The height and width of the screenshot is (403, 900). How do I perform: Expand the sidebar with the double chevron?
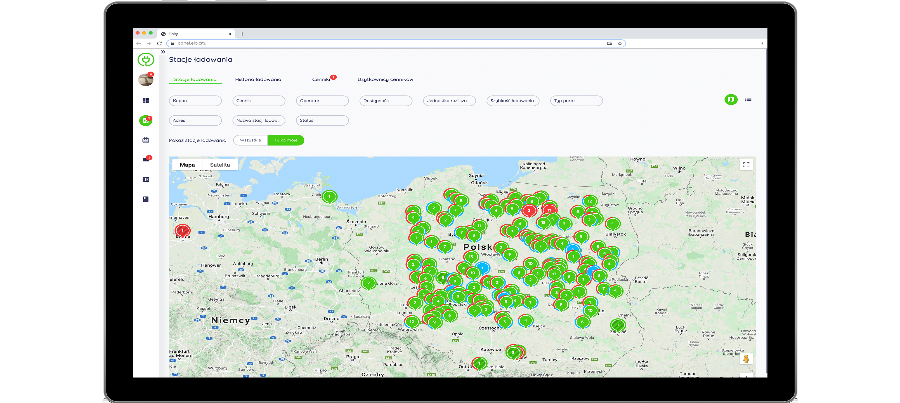tap(164, 52)
